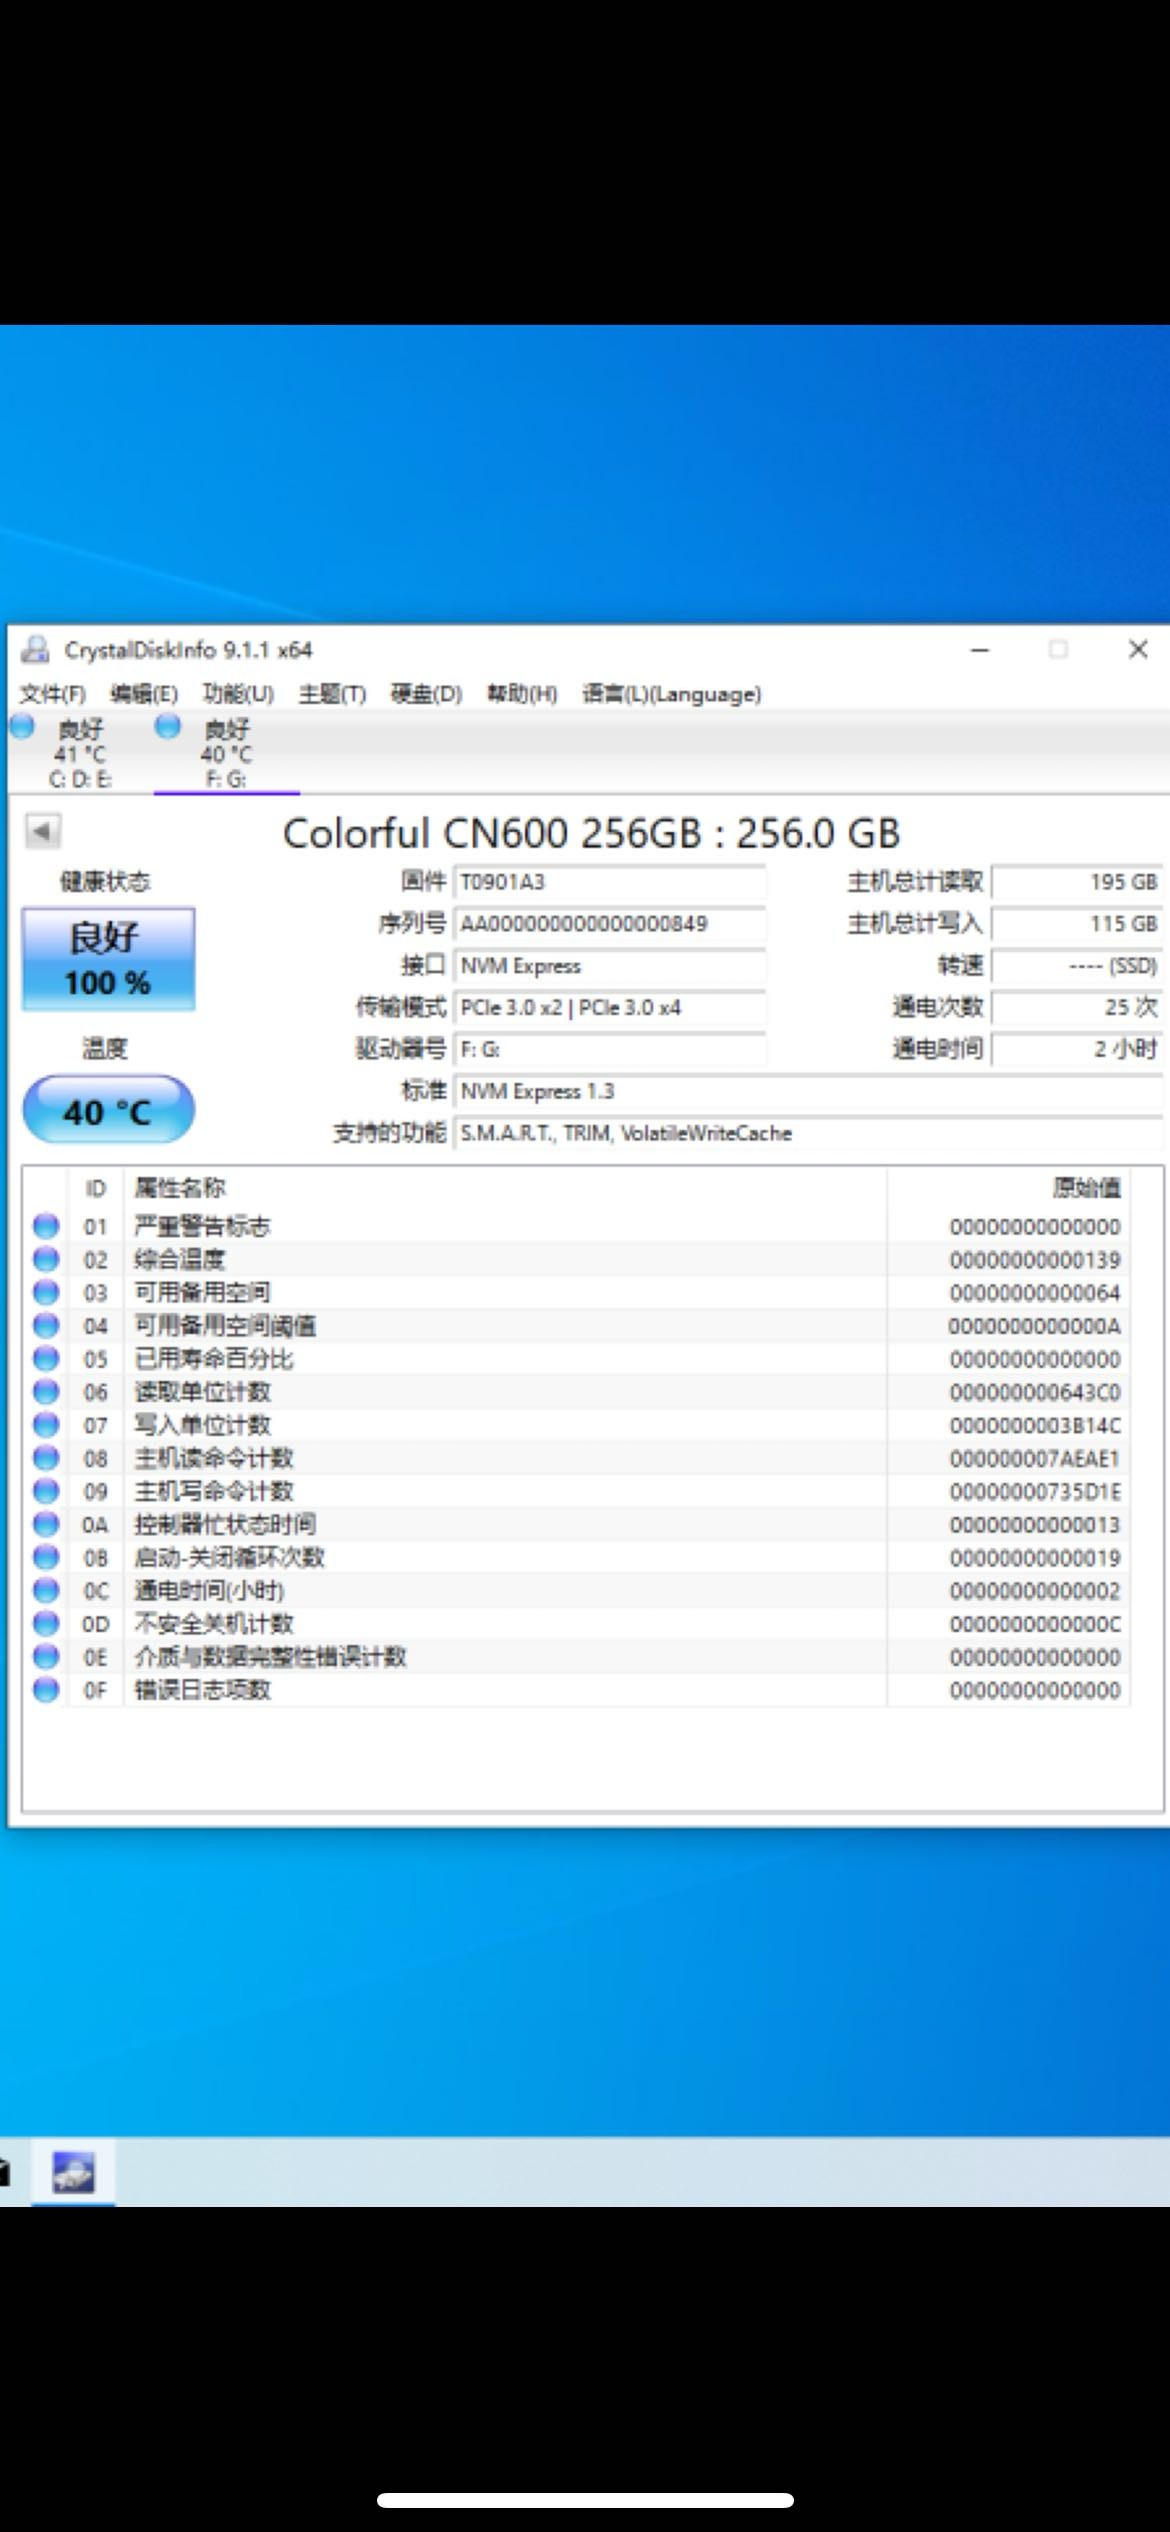Click the status circle for 可用备用空间阈值 row
Viewport: 1170px width, 2532px height.
click(x=46, y=1326)
